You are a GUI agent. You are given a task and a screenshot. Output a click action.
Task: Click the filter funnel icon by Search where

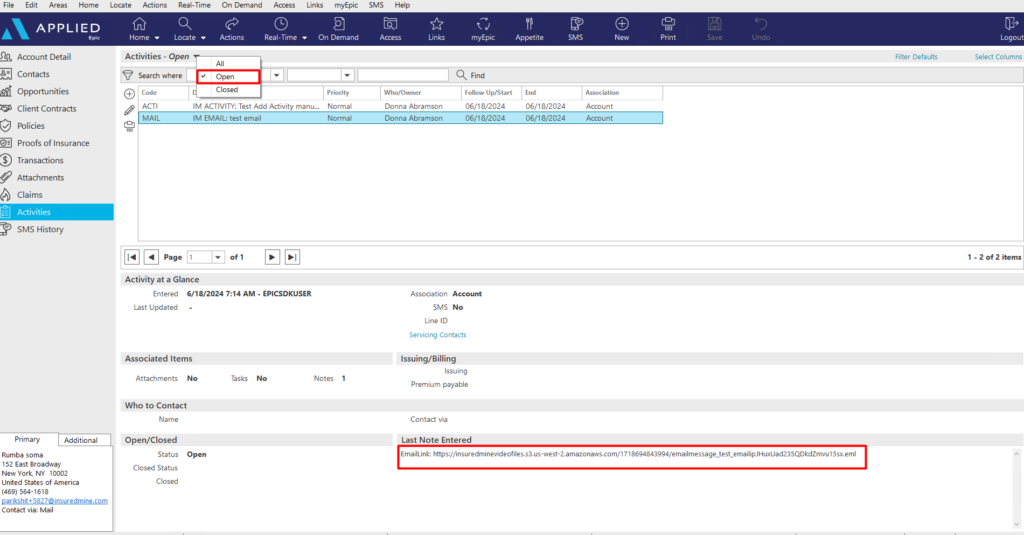(128, 75)
